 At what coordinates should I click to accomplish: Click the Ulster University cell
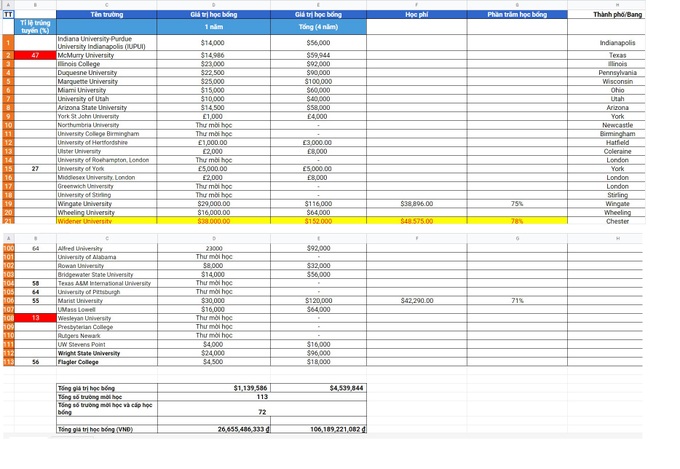[107, 151]
